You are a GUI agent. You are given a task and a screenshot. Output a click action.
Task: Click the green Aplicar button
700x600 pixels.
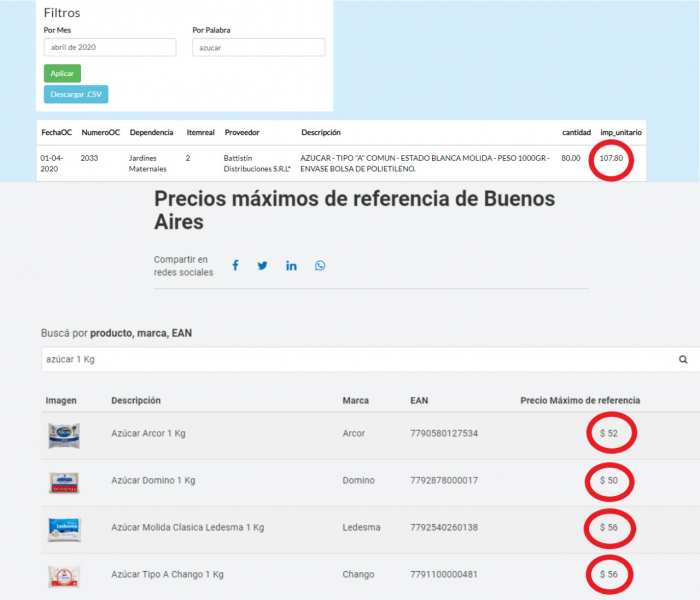[62, 73]
